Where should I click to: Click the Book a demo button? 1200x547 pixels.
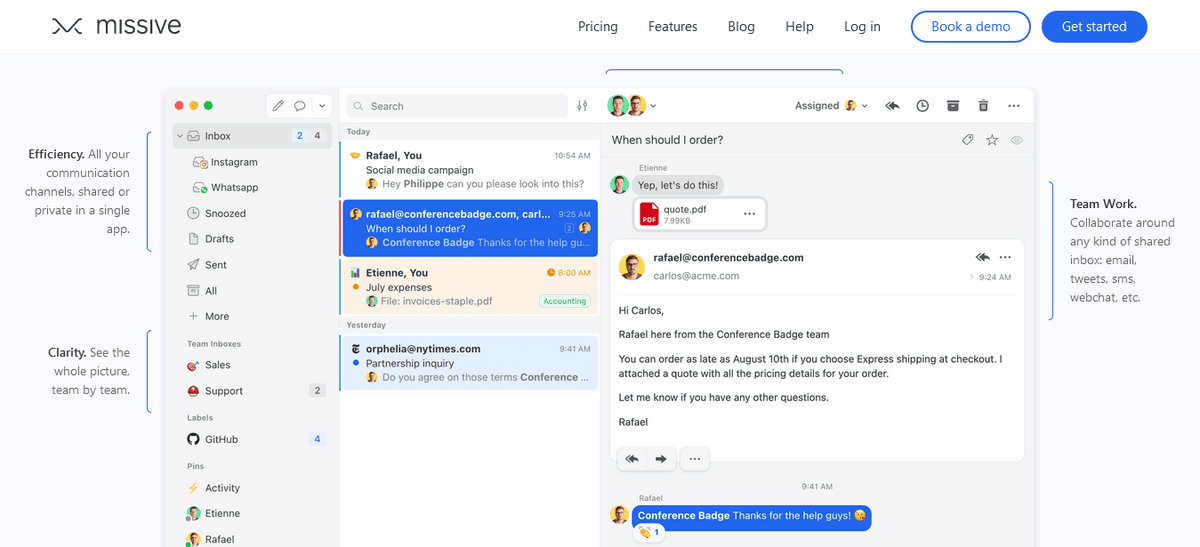point(971,27)
